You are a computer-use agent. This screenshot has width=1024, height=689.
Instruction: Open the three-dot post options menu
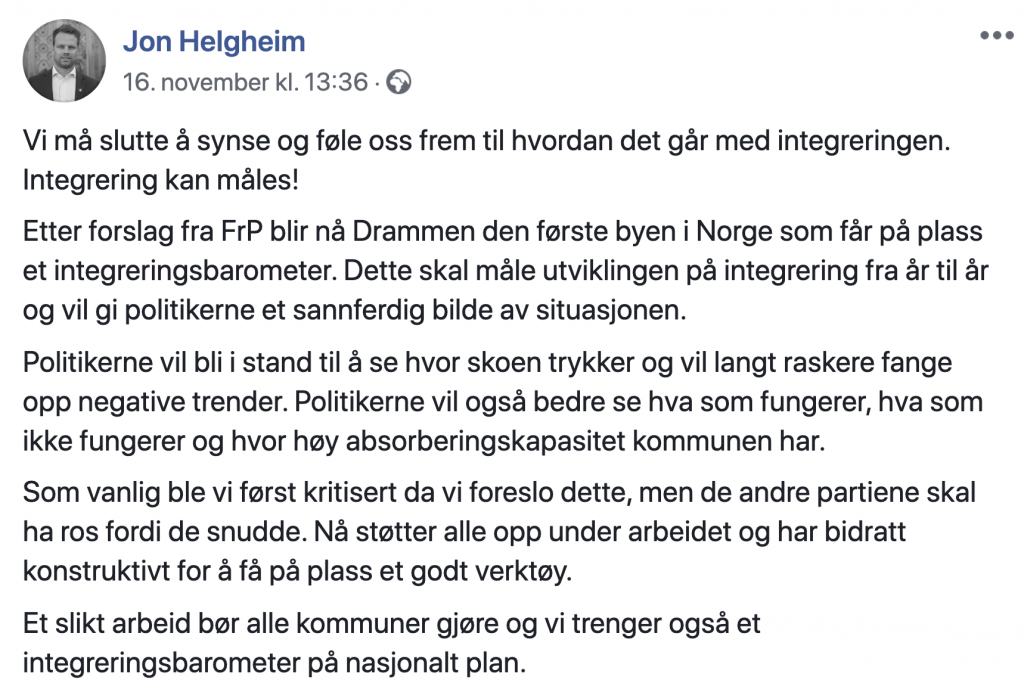pos(996,36)
